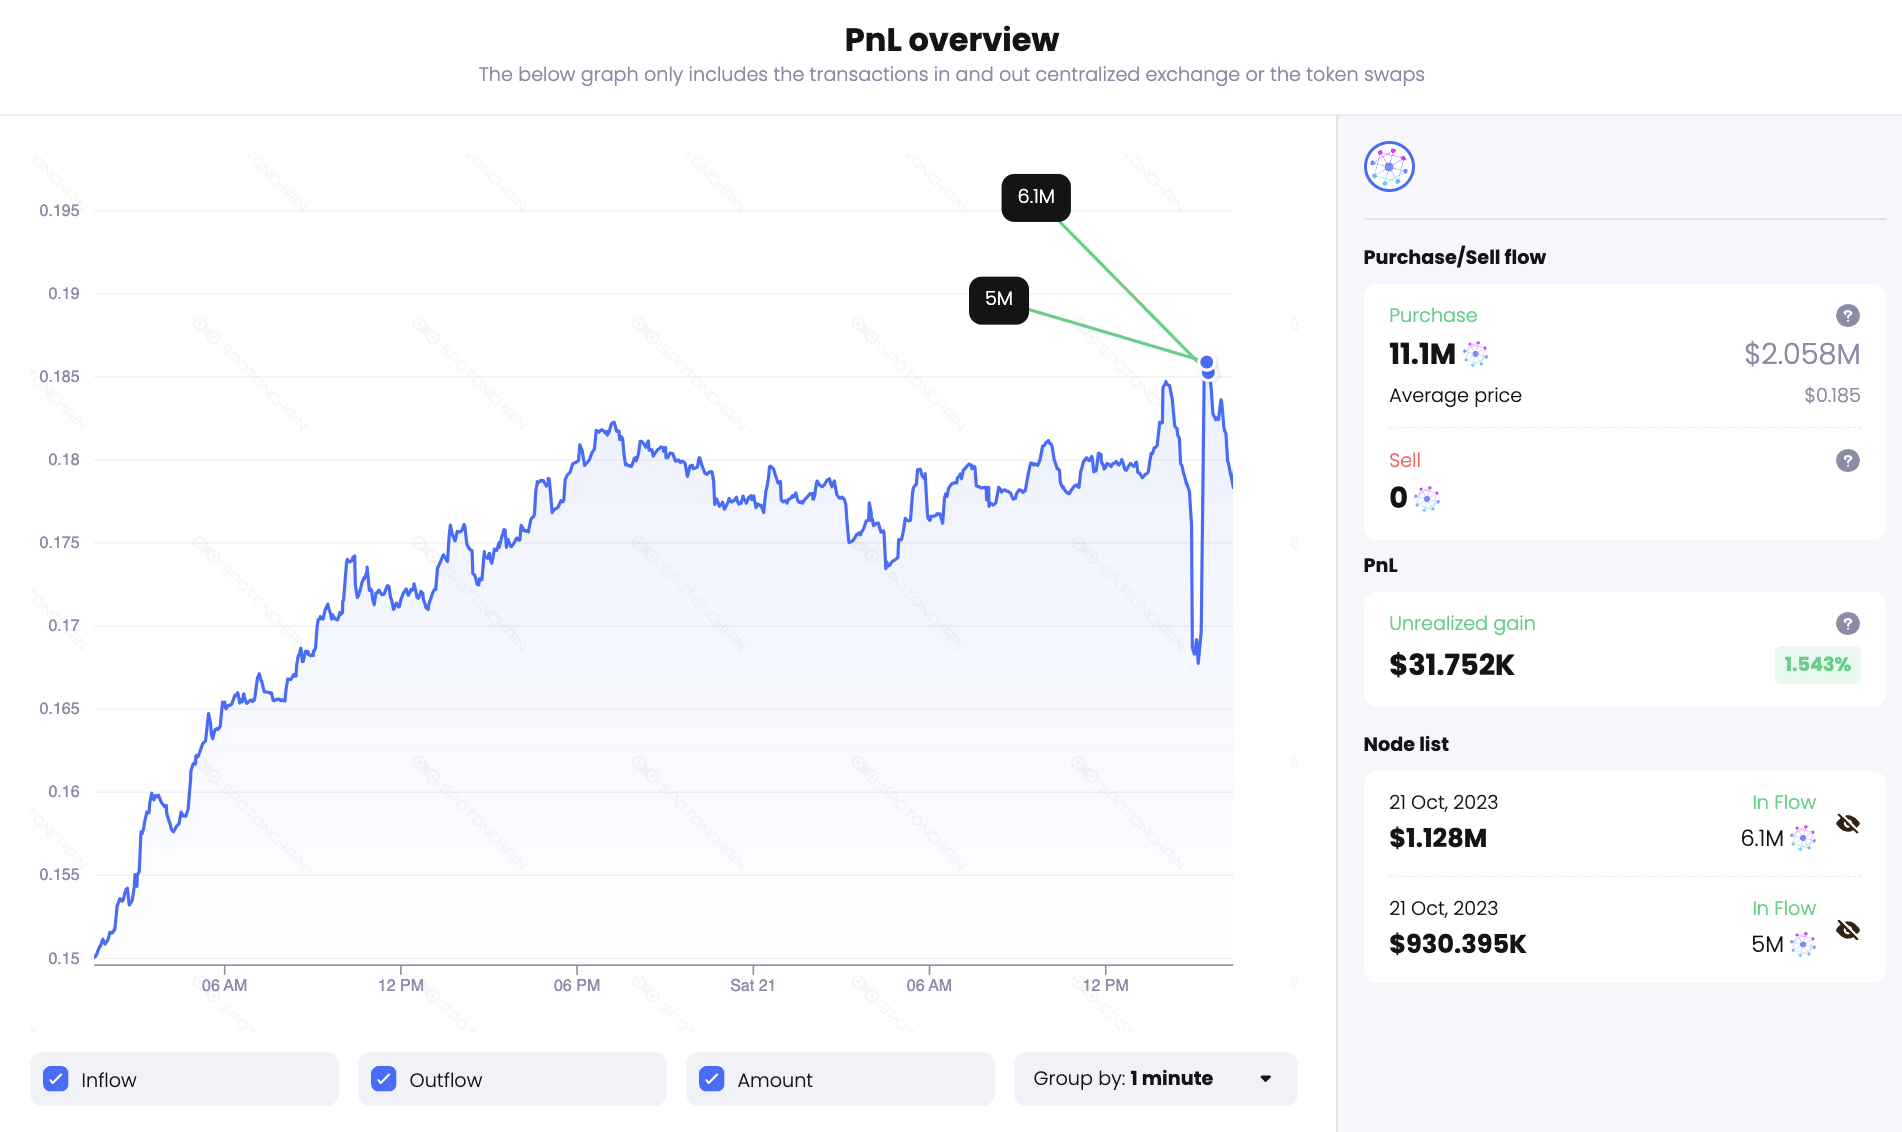Screen dimensions: 1902x1132
Task: Open the Purchase help question mark icon
Action: tap(1847, 315)
